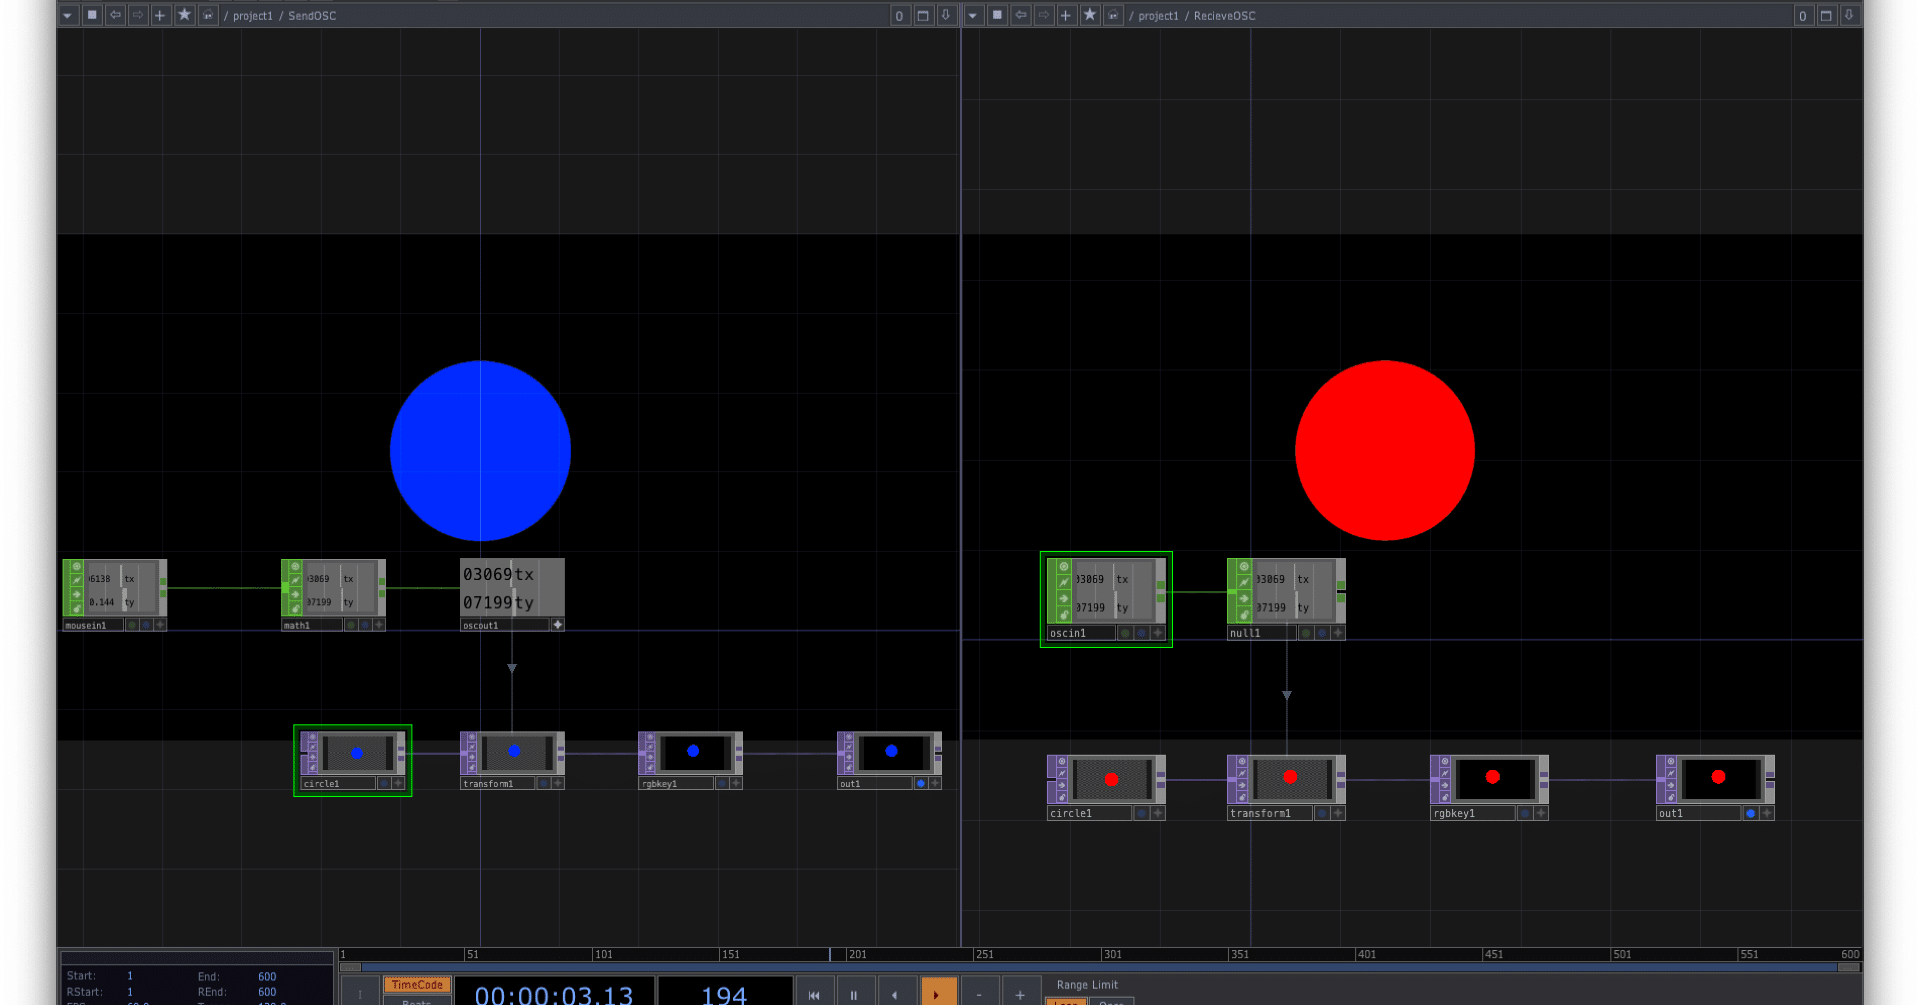Select 'RecieveOSC' path segment

pos(1224,16)
